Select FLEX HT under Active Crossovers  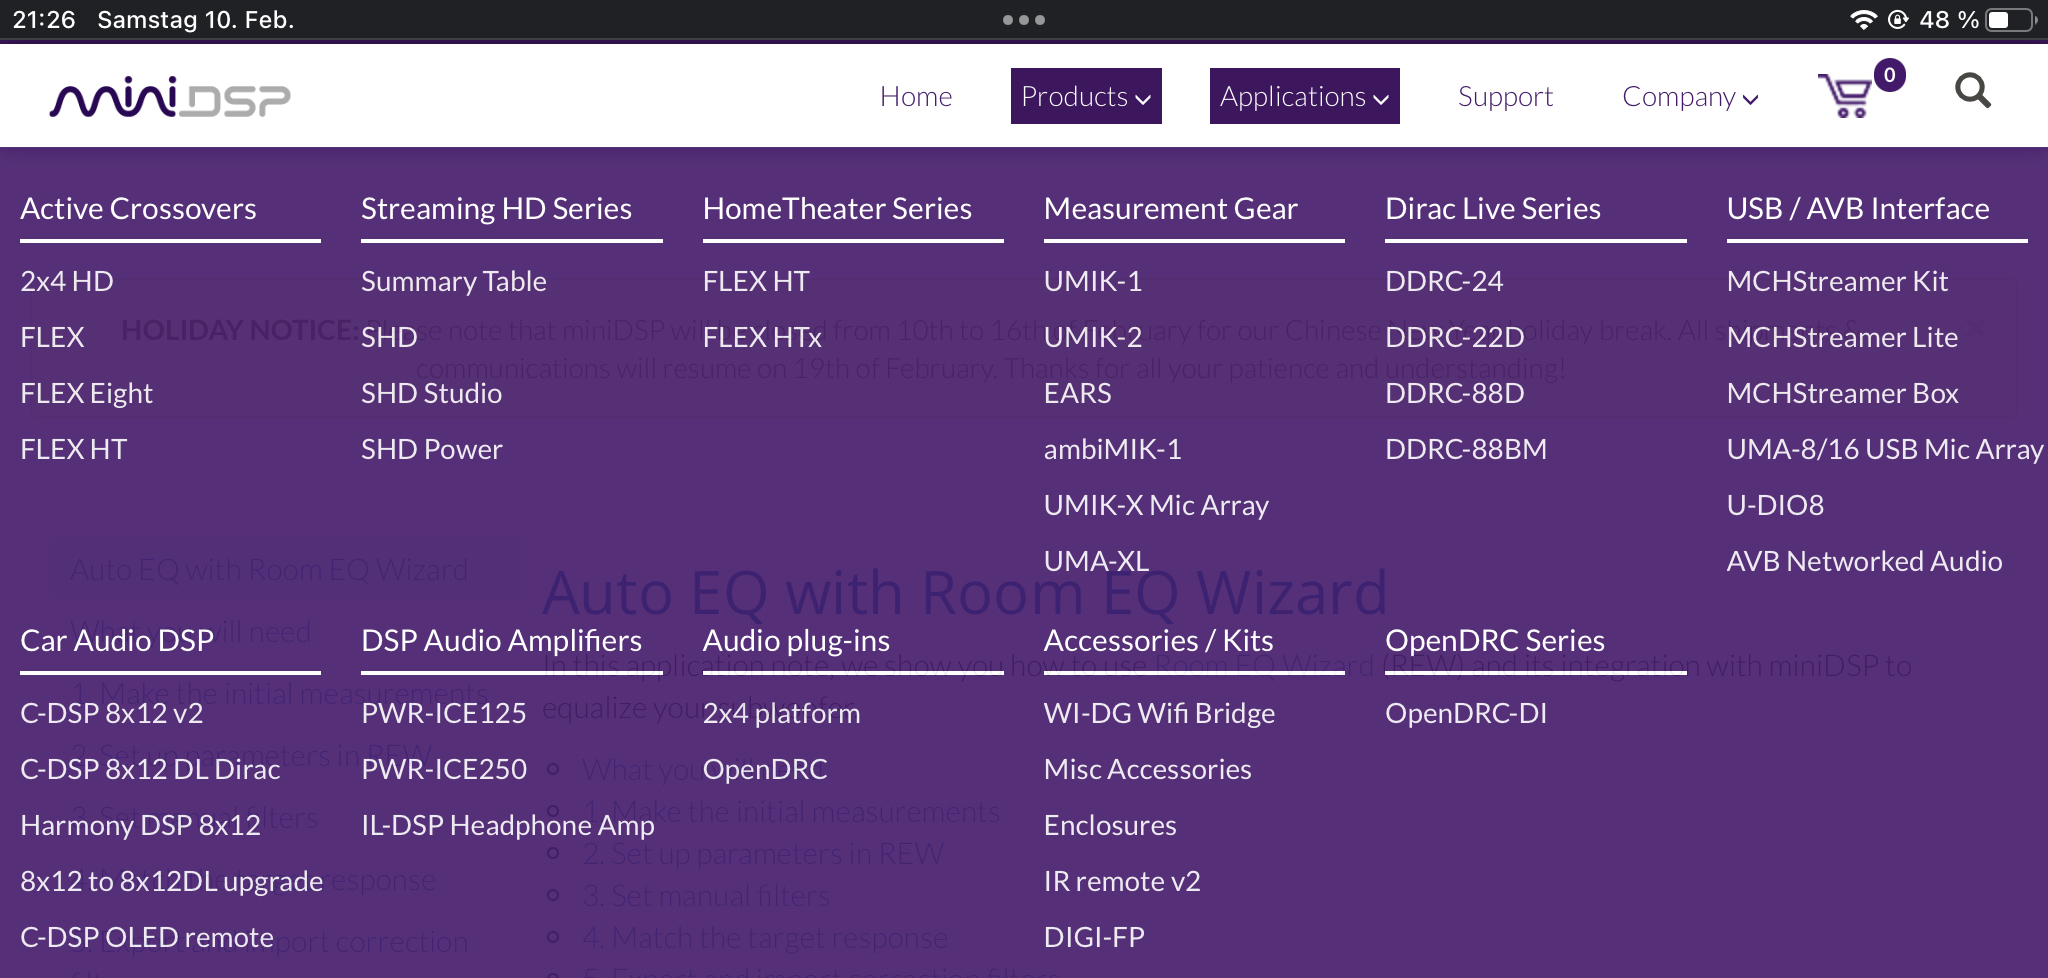point(73,449)
